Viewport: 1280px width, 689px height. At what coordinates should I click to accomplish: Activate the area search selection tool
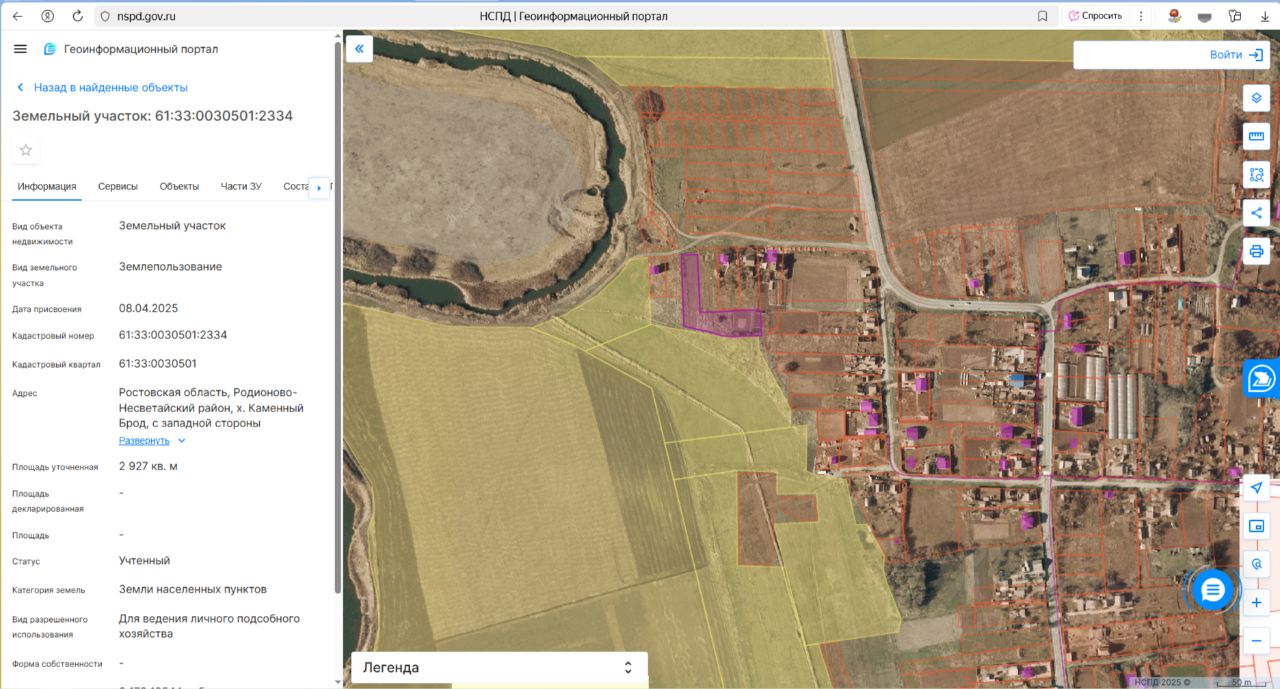(1256, 174)
